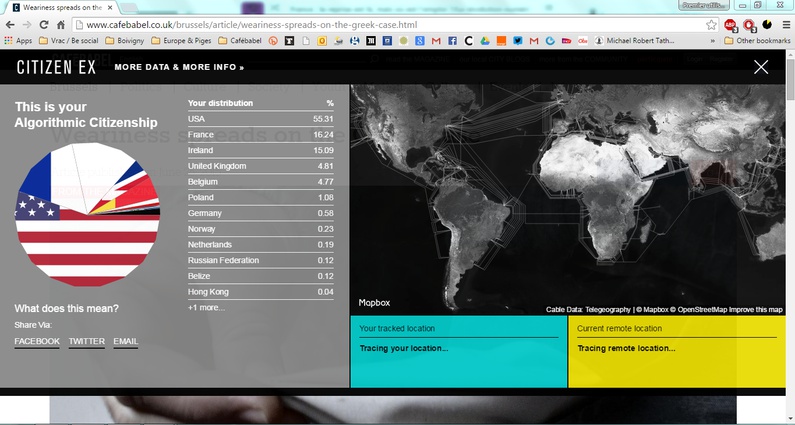The image size is (795, 425).
Task: Expand the '+1 more...' distribution entry
Action: (x=206, y=307)
